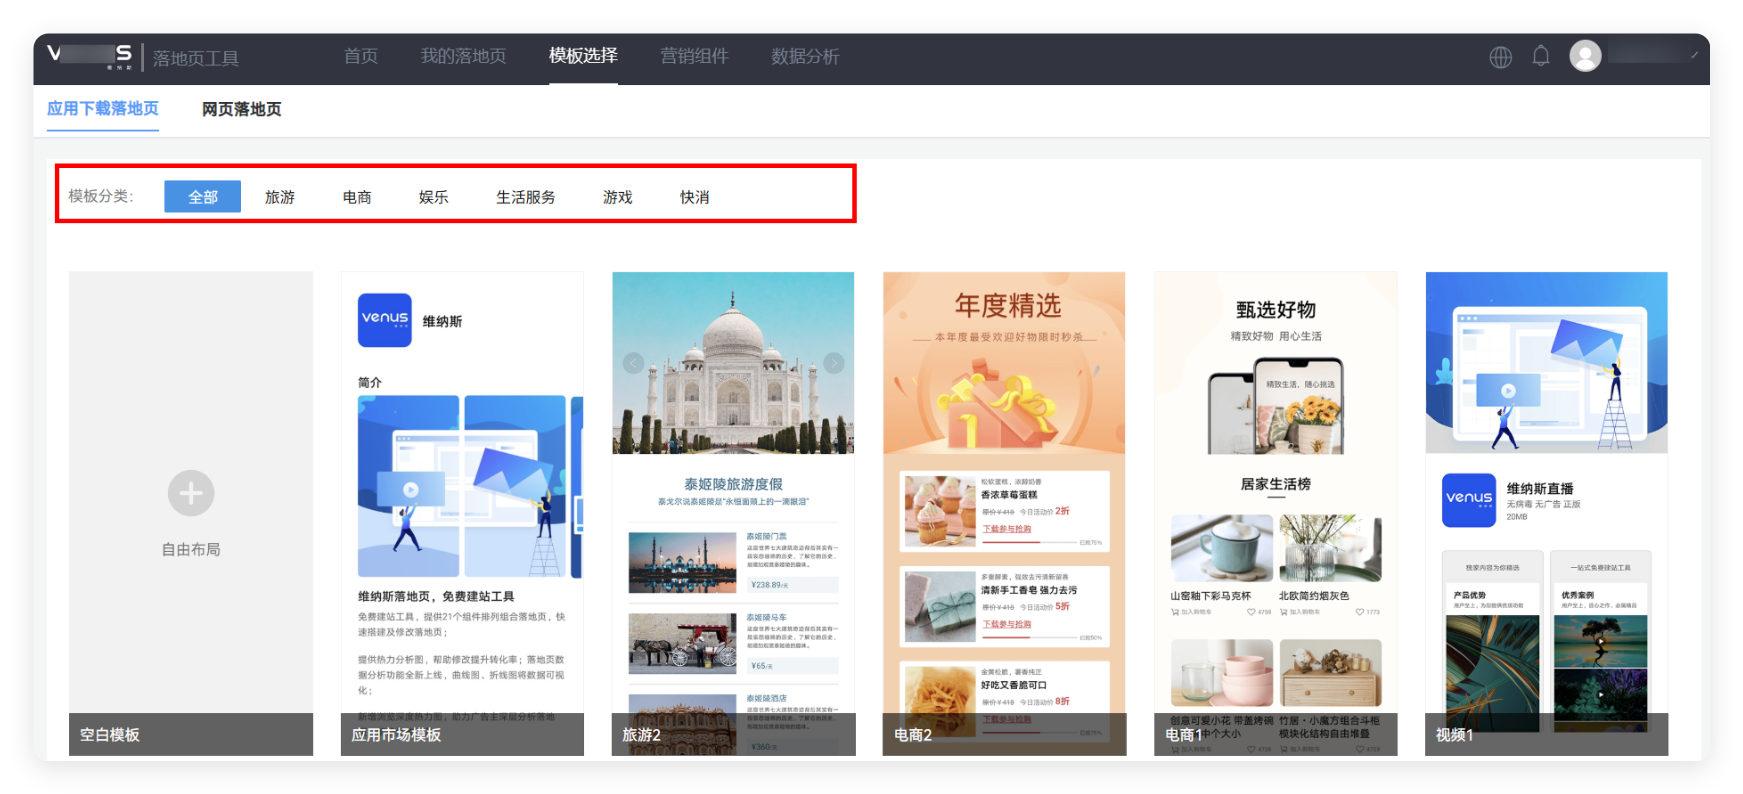This screenshot has height=794, width=1743.
Task: Click the 年度精选 banner title
Action: (1008, 305)
